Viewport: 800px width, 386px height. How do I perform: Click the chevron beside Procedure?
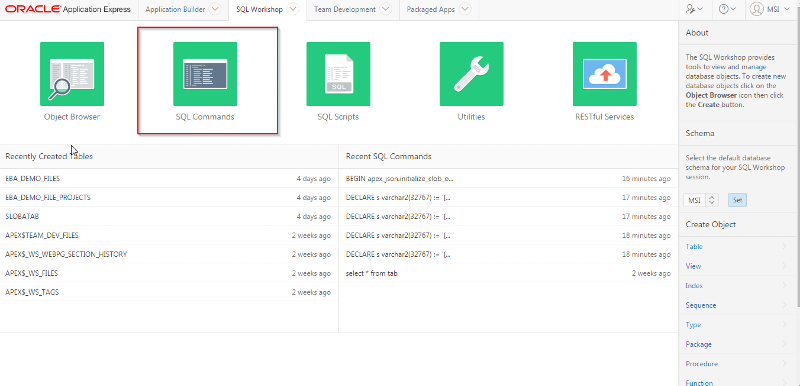click(x=784, y=364)
